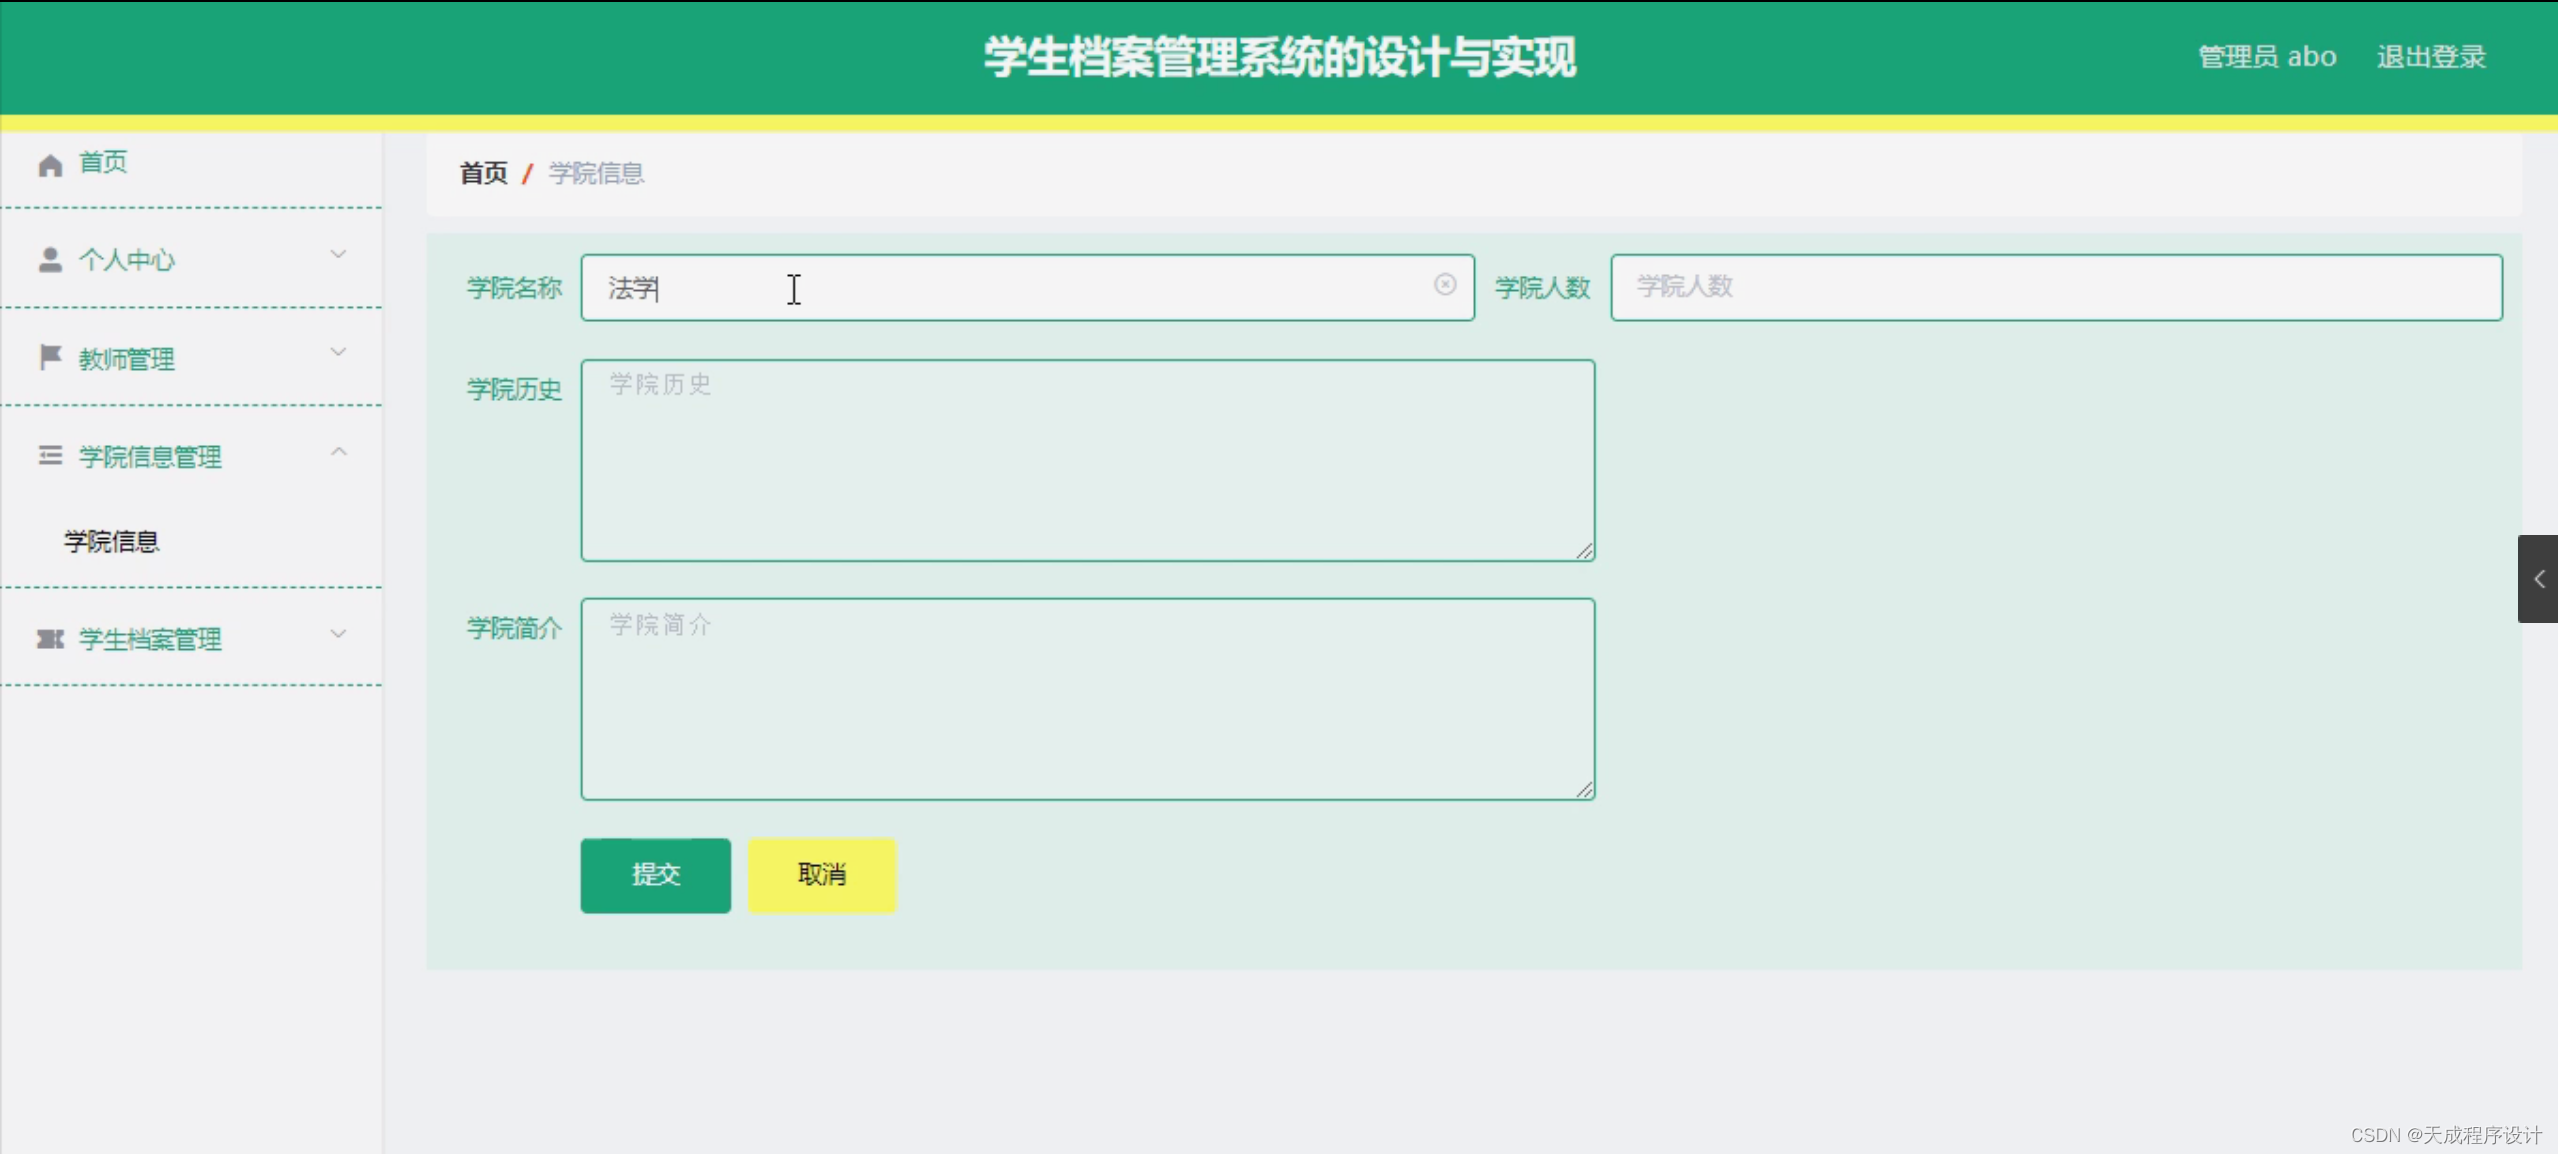
Task: Select the archive icon for 学生档案管理
Action: click(50, 639)
